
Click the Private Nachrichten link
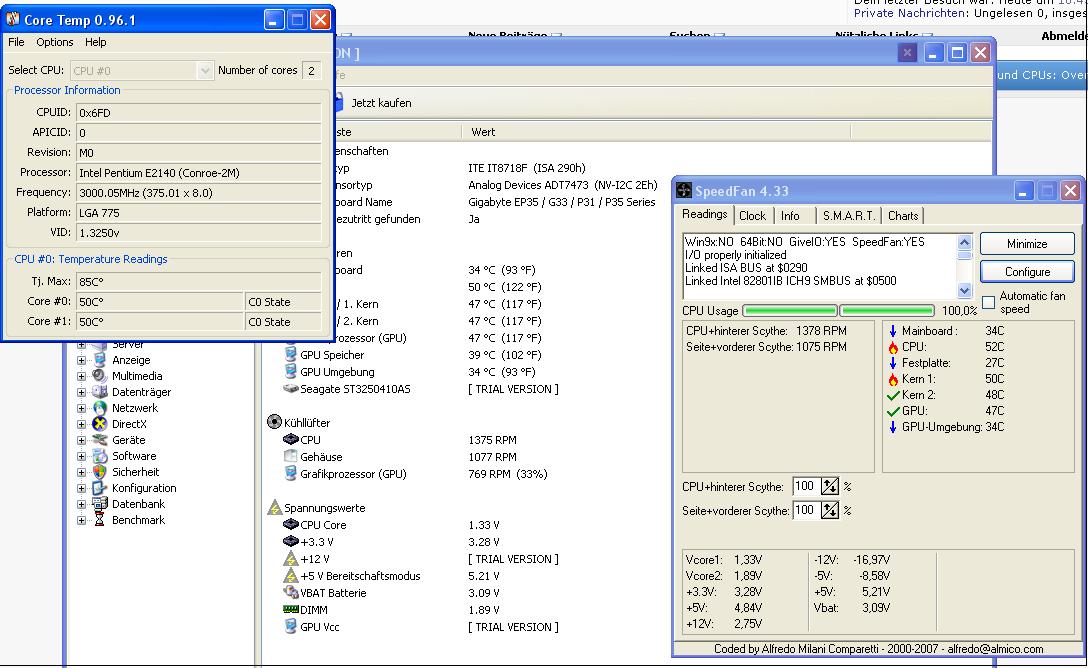(910, 13)
